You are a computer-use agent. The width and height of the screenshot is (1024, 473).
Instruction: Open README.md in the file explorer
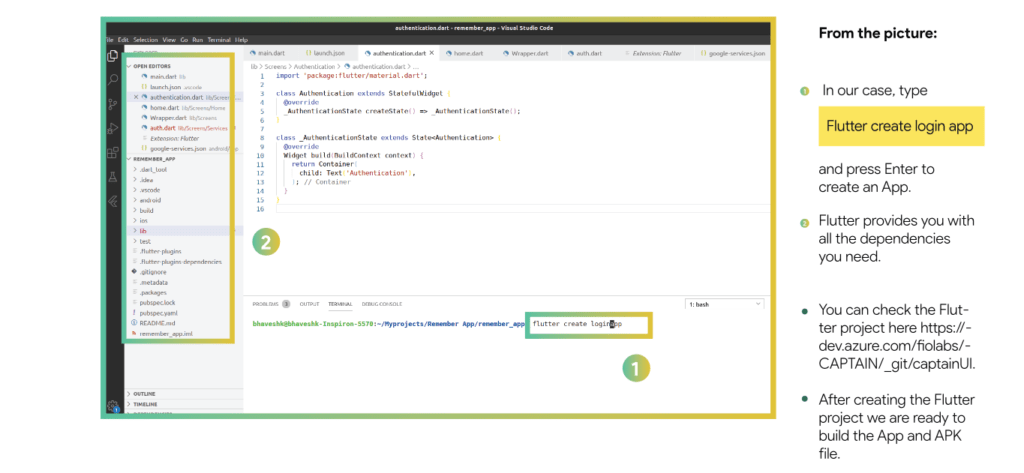point(157,323)
